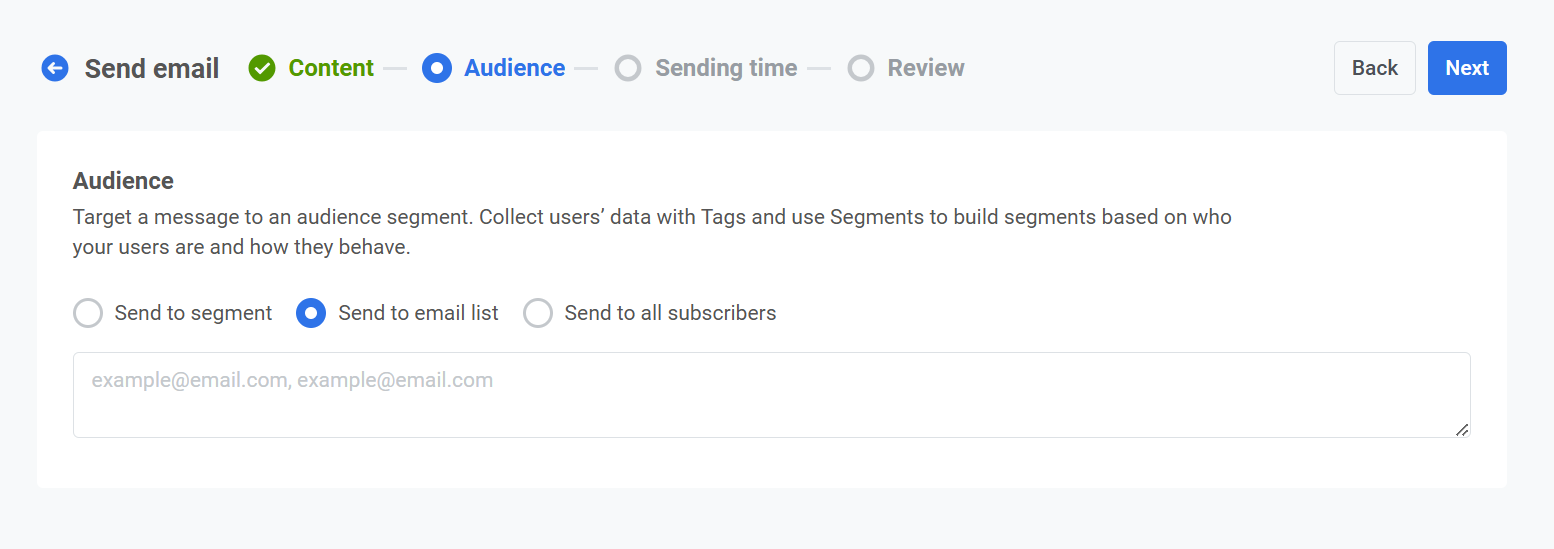The width and height of the screenshot is (1554, 549).
Task: Click the Audience step indicator circle
Action: [x=437, y=68]
